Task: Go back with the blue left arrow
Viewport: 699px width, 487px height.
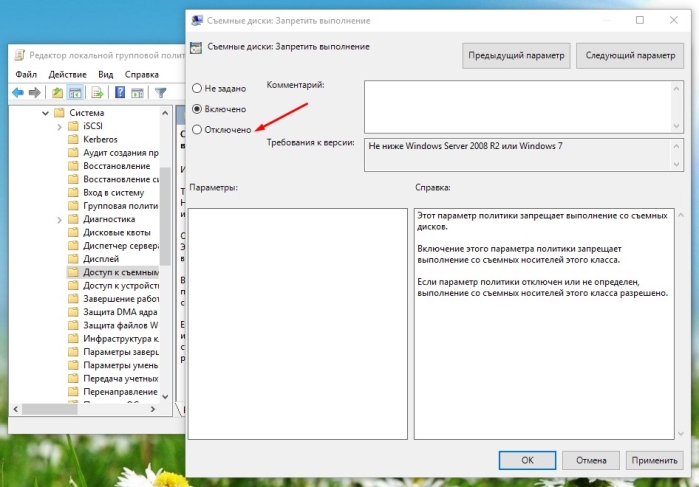Action: (18, 93)
